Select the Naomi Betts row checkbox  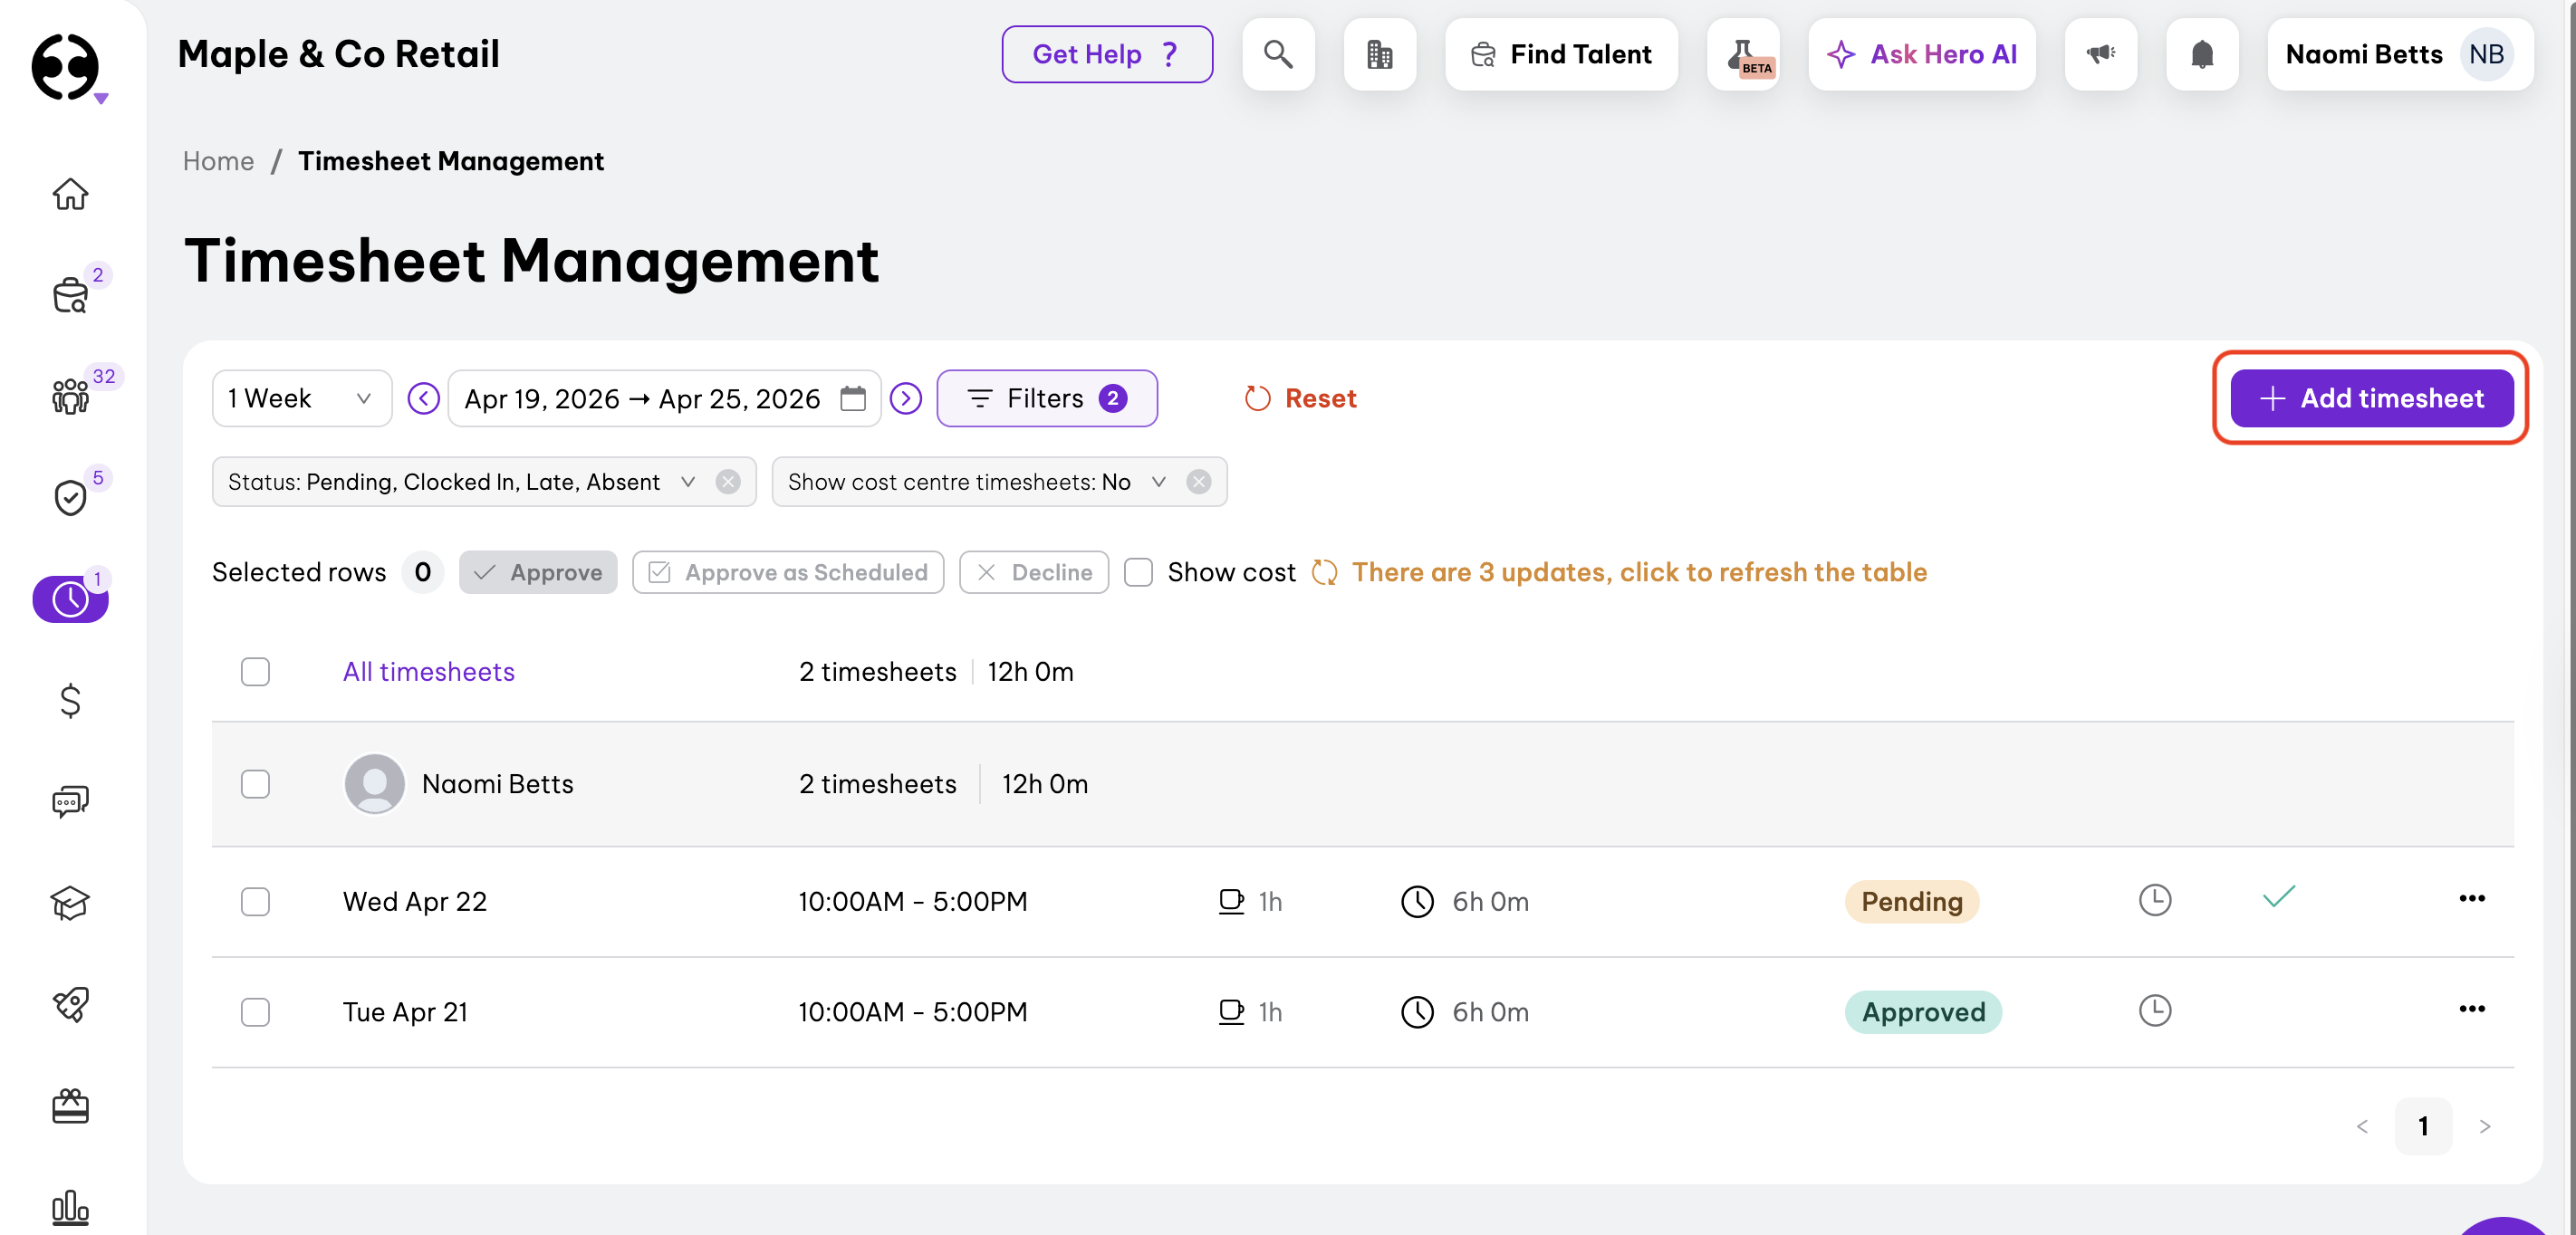255,784
